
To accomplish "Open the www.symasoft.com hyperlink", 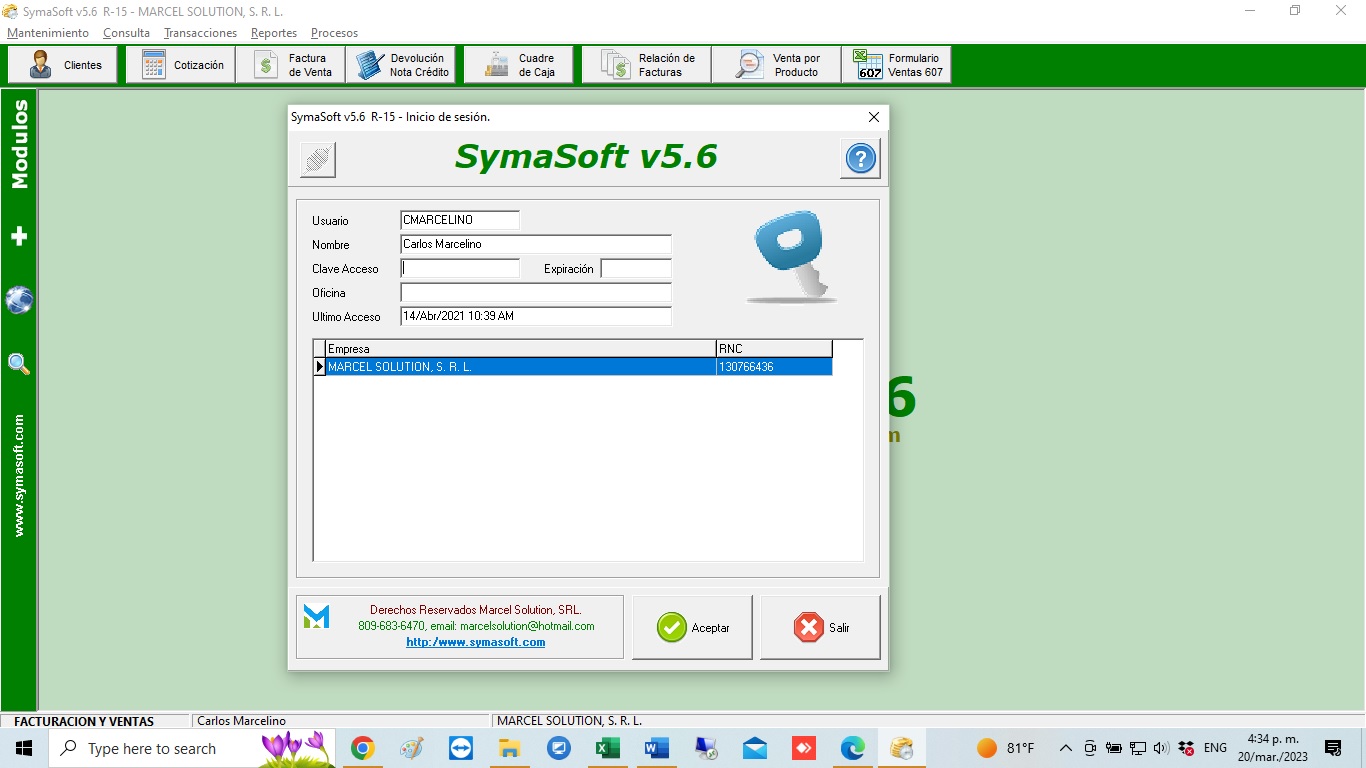I will click(475, 642).
